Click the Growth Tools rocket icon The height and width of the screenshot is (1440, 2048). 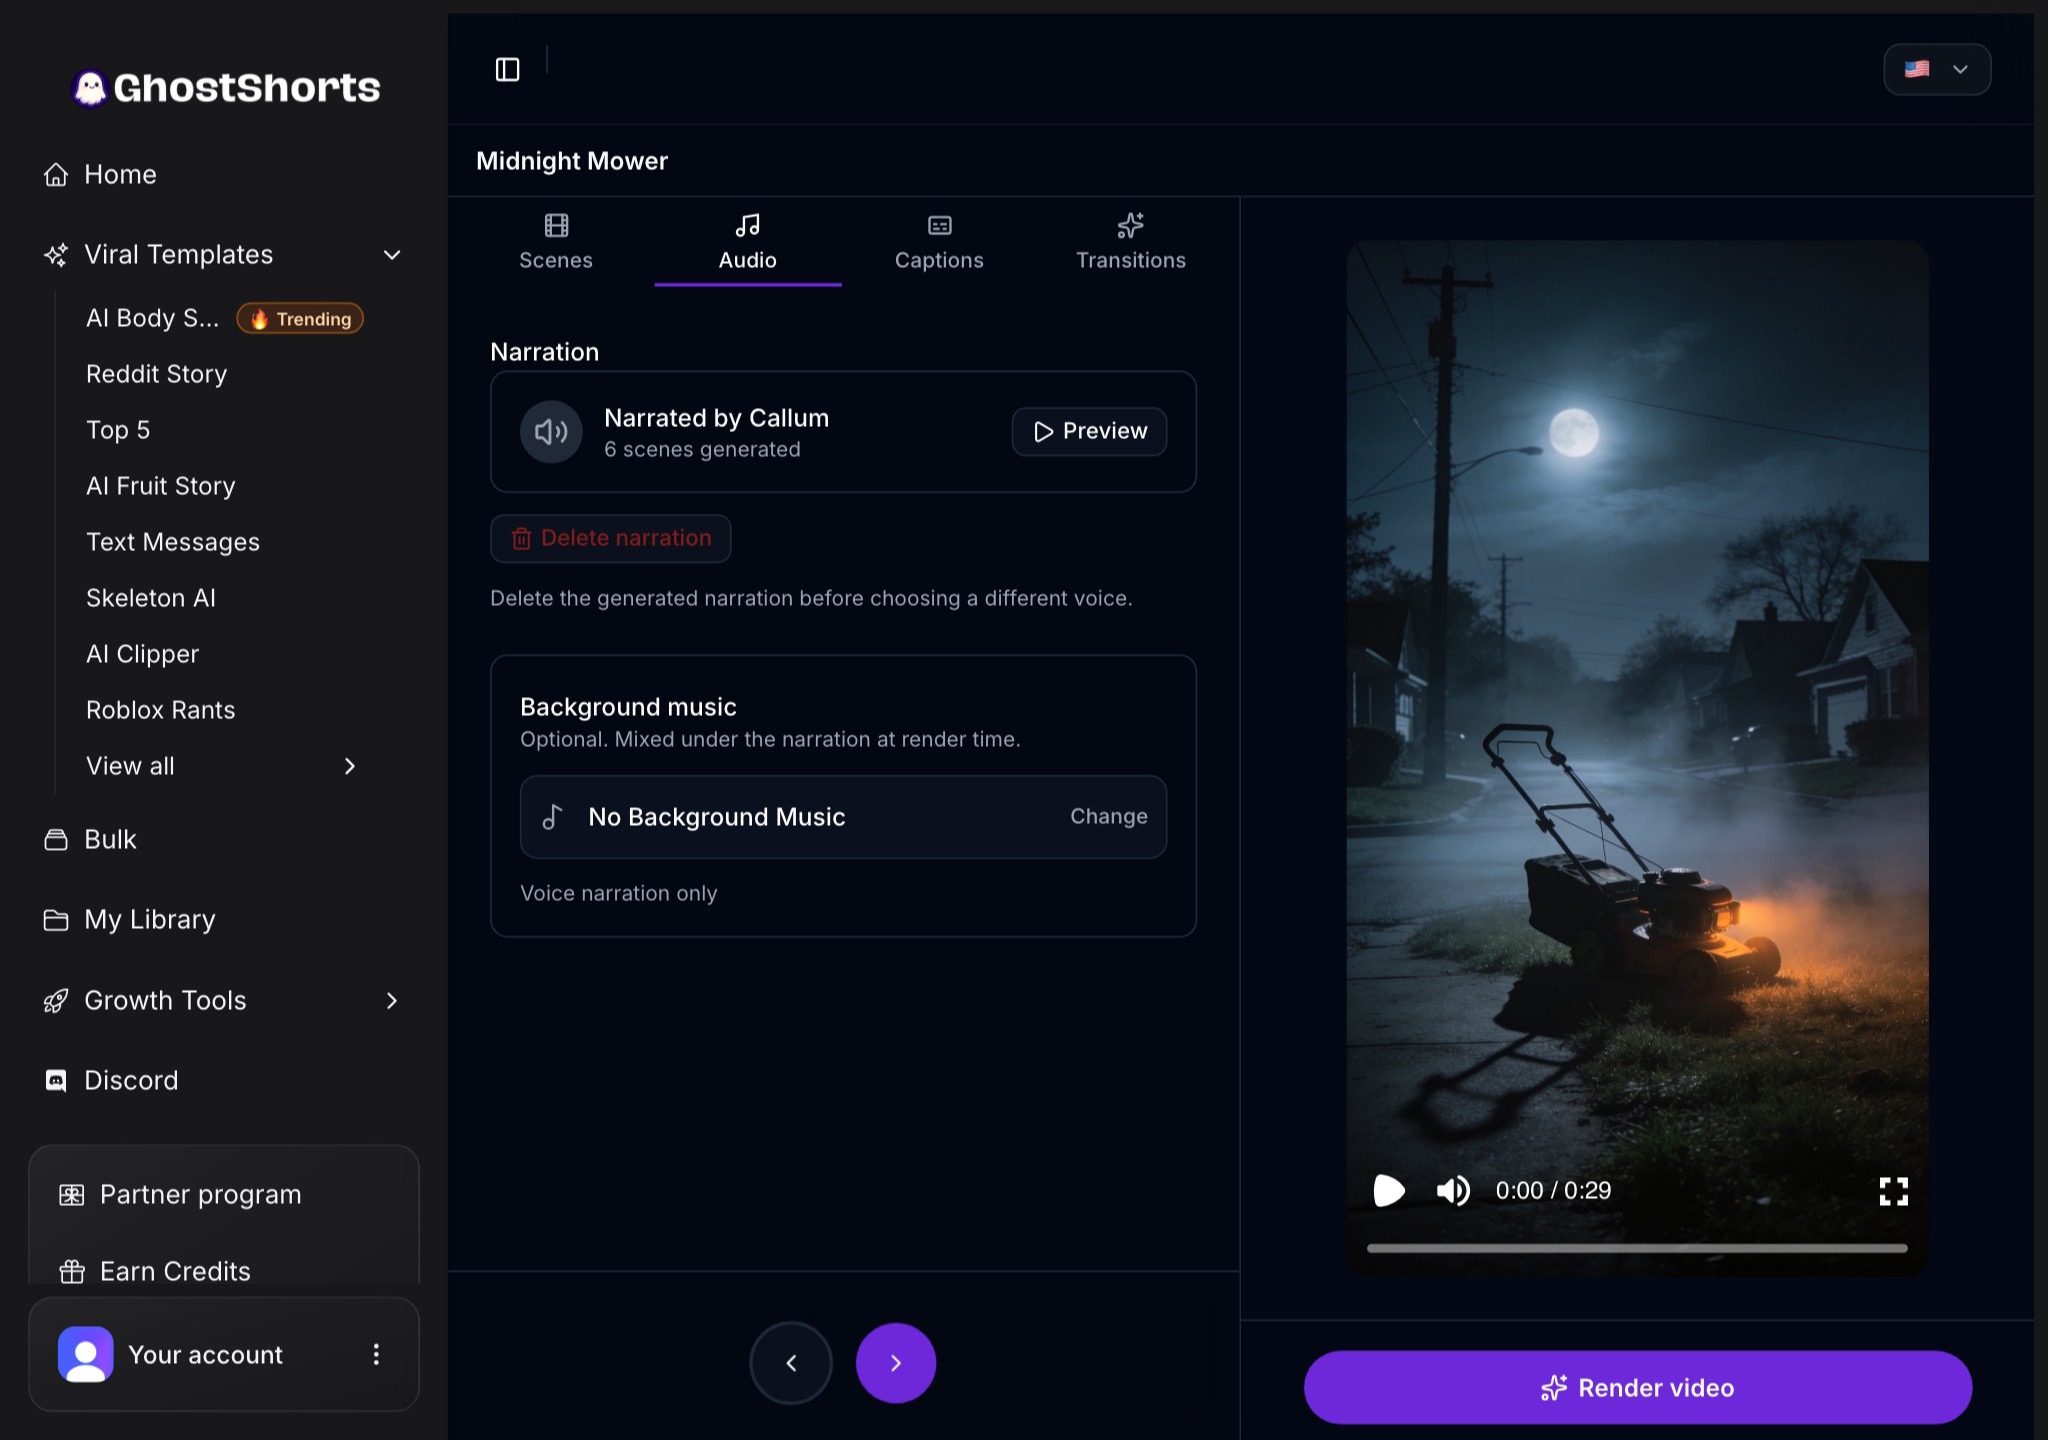[x=56, y=1000]
